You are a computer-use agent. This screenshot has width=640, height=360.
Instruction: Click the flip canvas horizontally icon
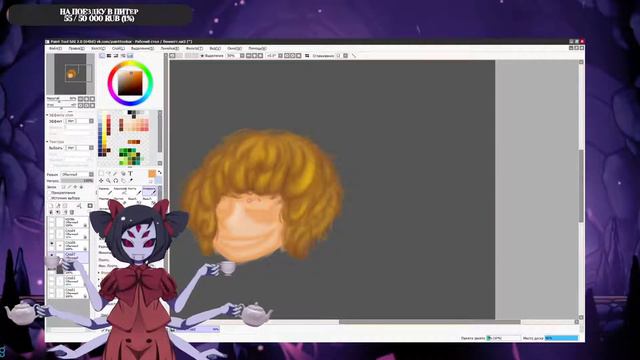click(x=307, y=56)
